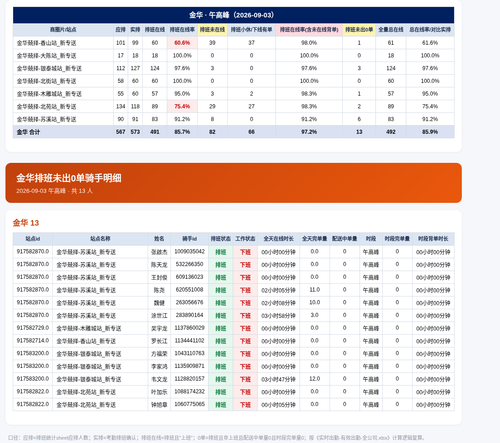Image resolution: width=500 pixels, height=443 pixels.
Task: Click the total "85.9%" value
Action: pyautogui.click(x=430, y=132)
